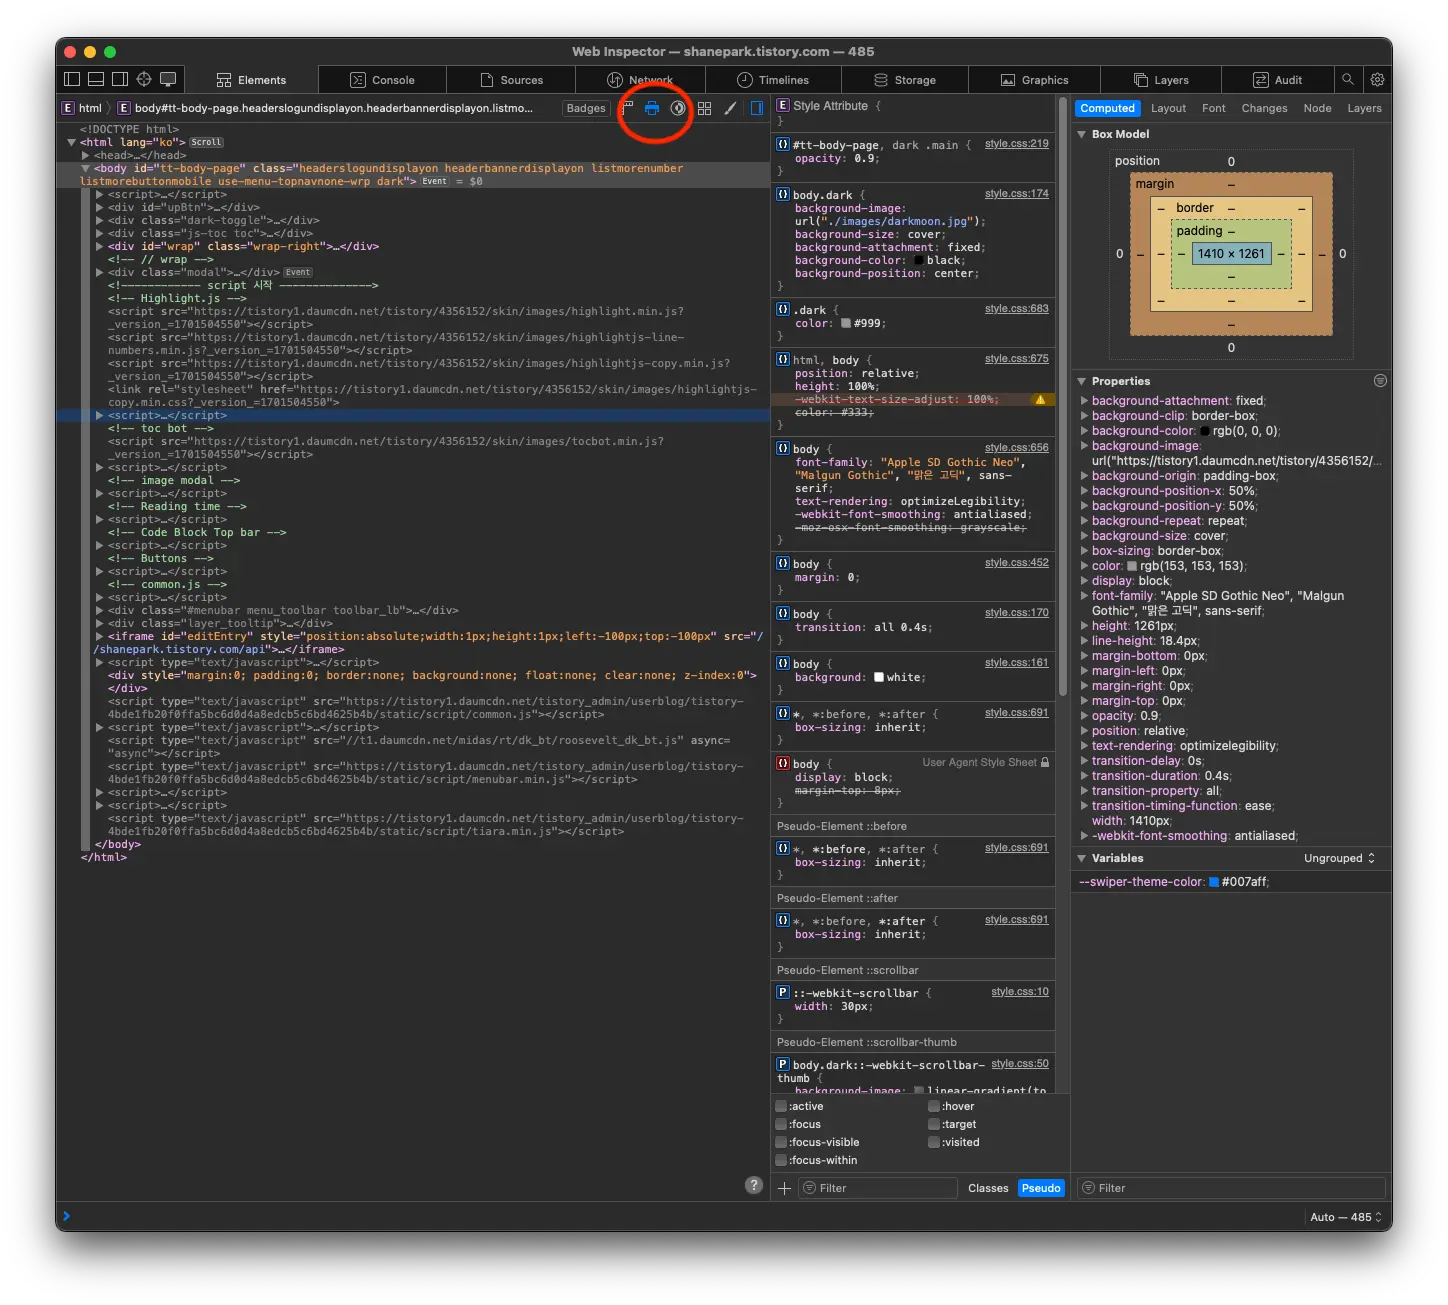Screen dimensions: 1448x1305
Task: Open Auto — 485 execution context dropdown
Action: pyautogui.click(x=1346, y=1217)
